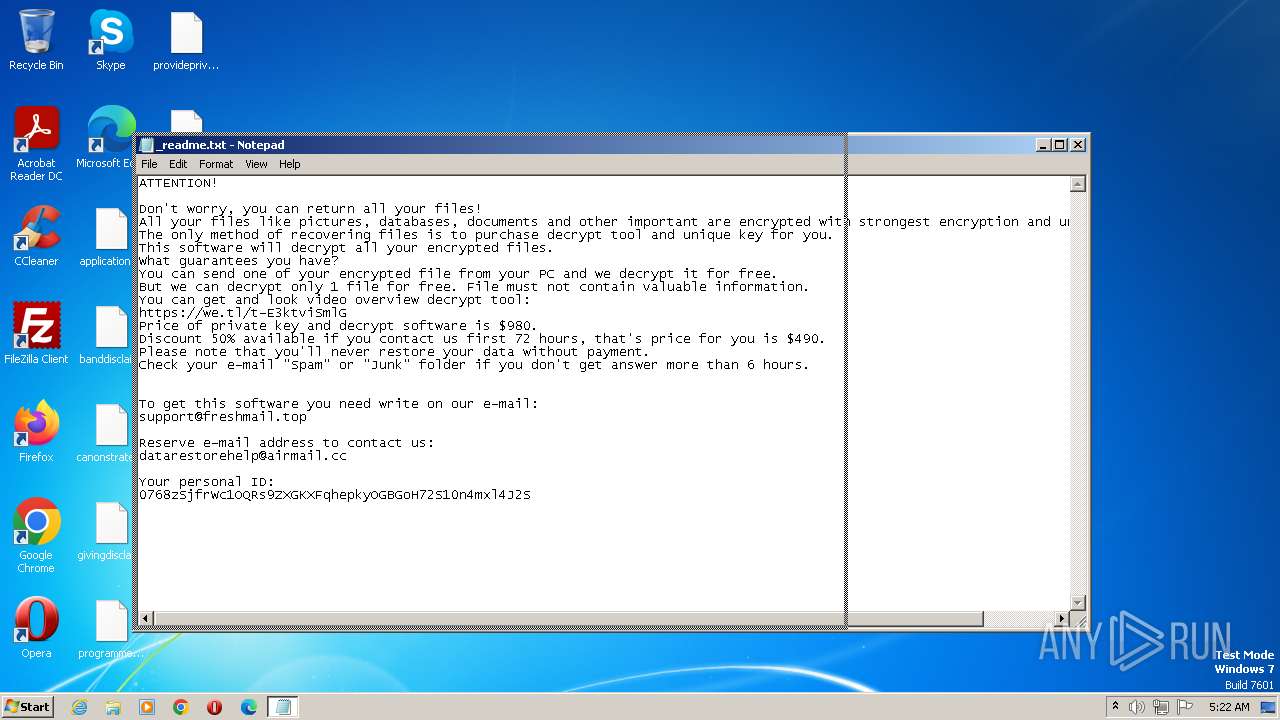The image size is (1280, 720).
Task: Switch to Notepad taskbar button
Action: point(282,707)
